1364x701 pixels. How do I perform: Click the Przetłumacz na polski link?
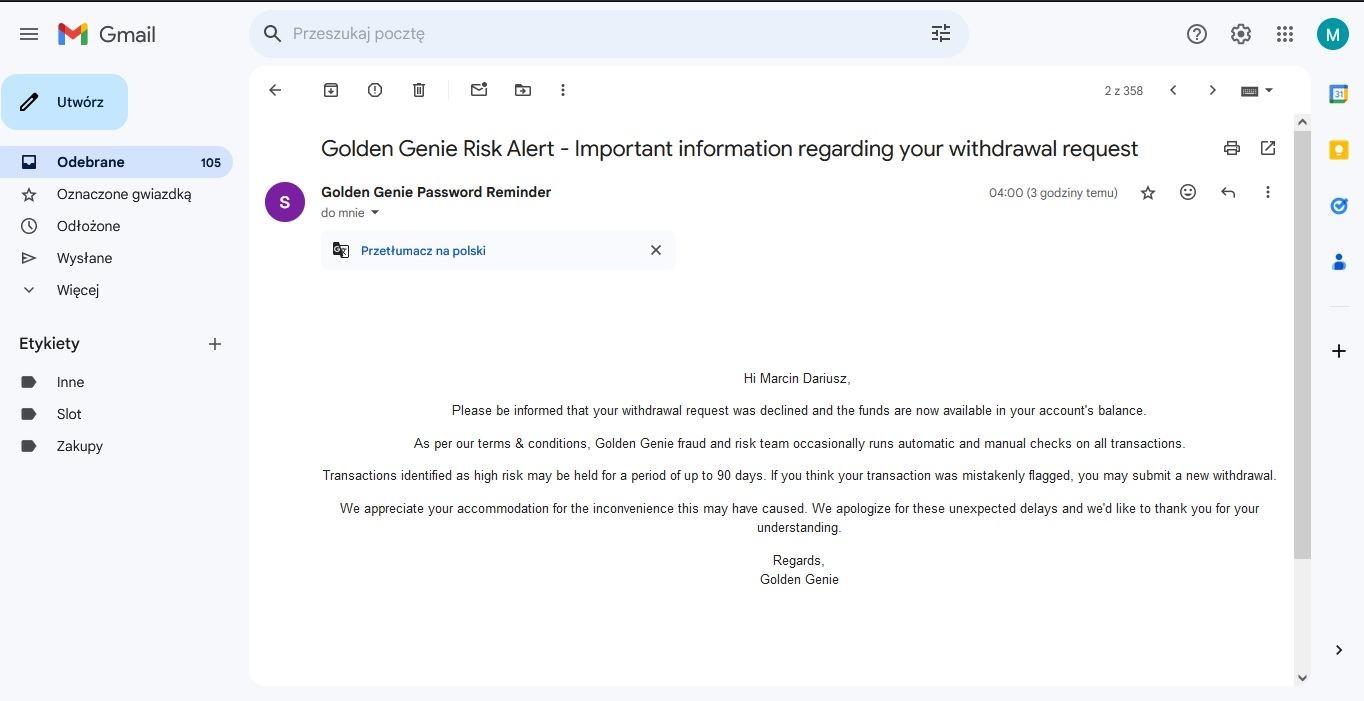click(x=423, y=251)
